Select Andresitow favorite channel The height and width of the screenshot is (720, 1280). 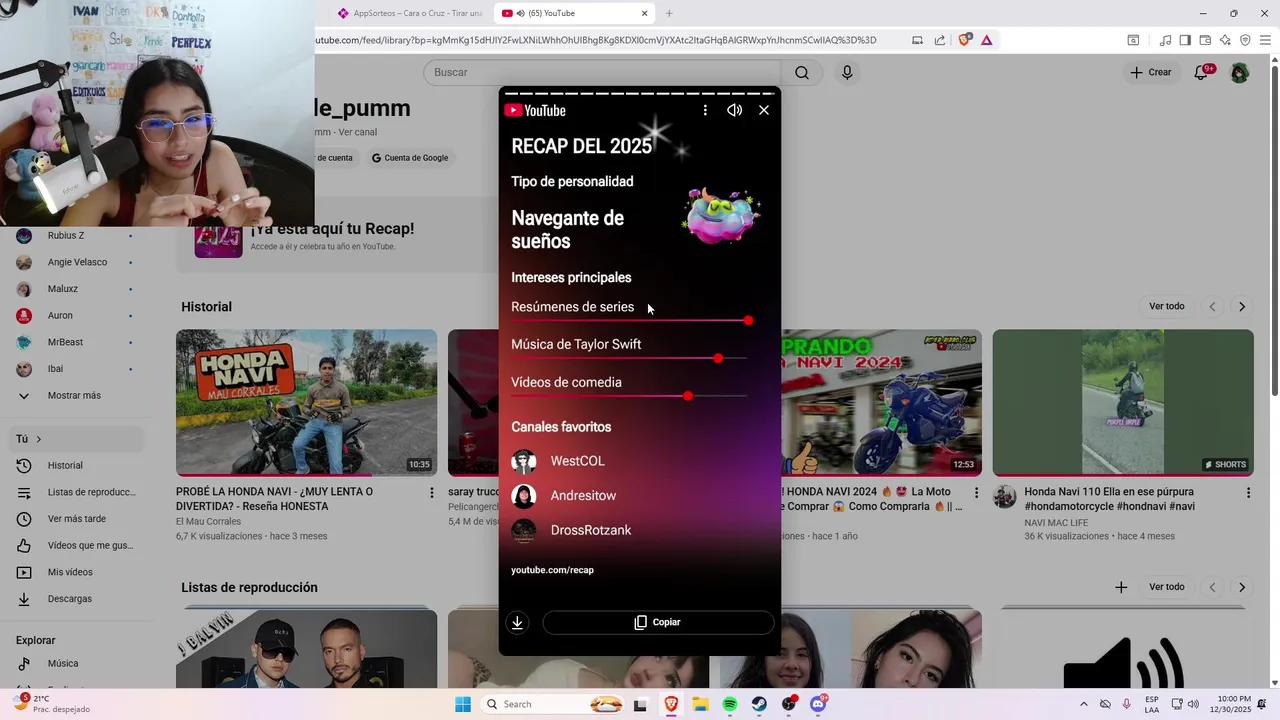(564, 496)
